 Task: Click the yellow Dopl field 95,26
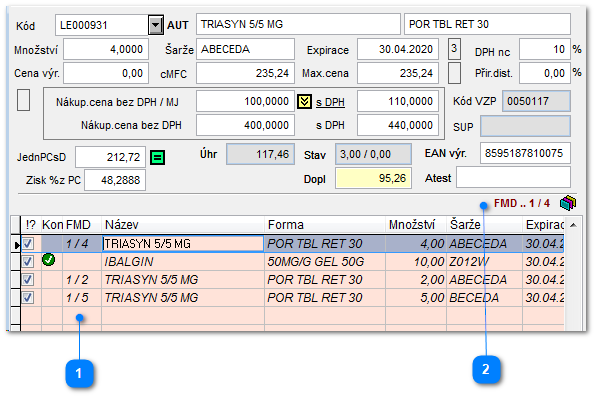pyautogui.click(x=373, y=178)
